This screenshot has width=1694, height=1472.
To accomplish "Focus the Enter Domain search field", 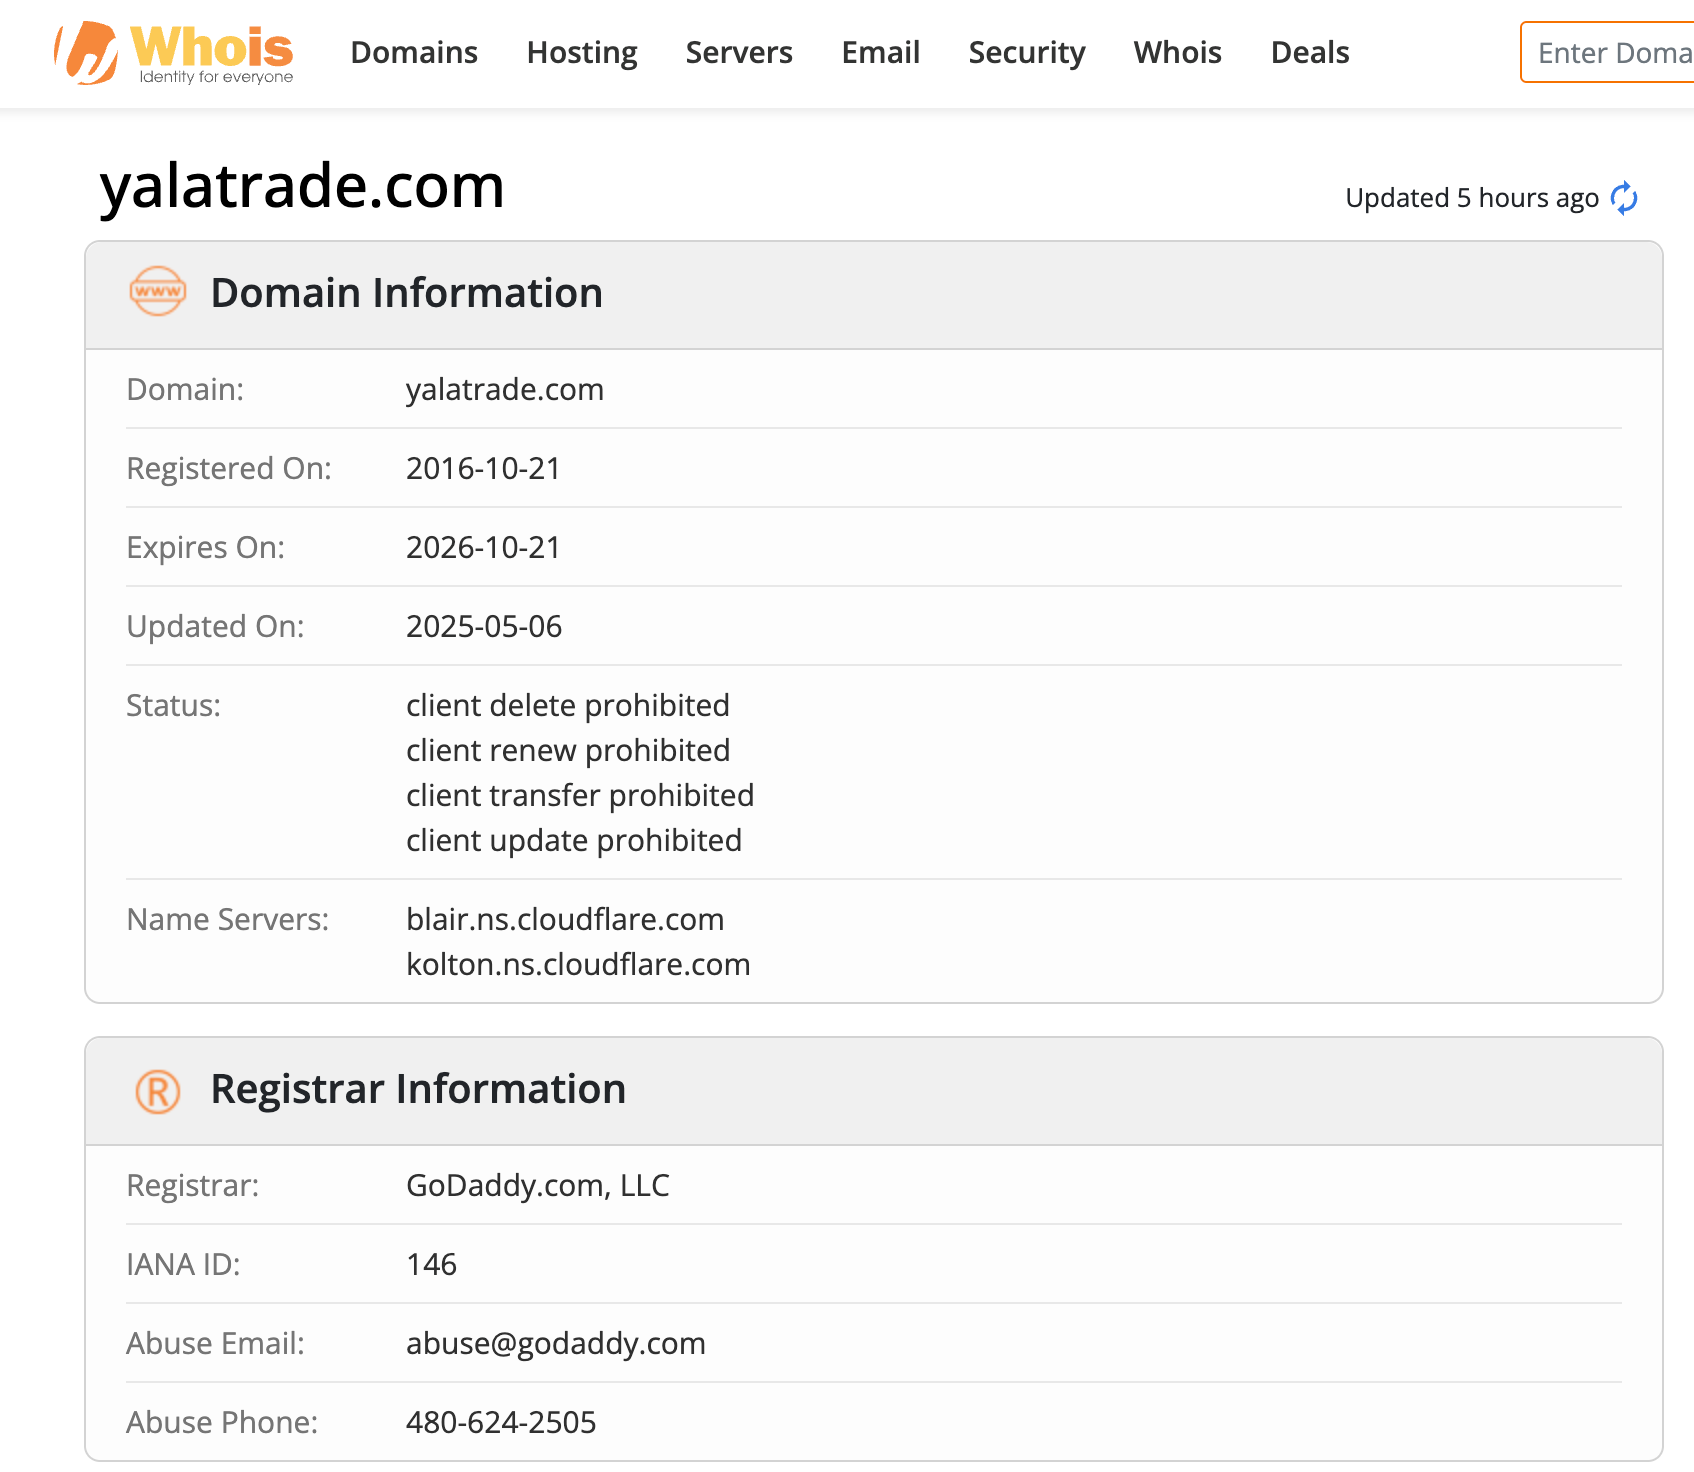I will pos(1607,52).
